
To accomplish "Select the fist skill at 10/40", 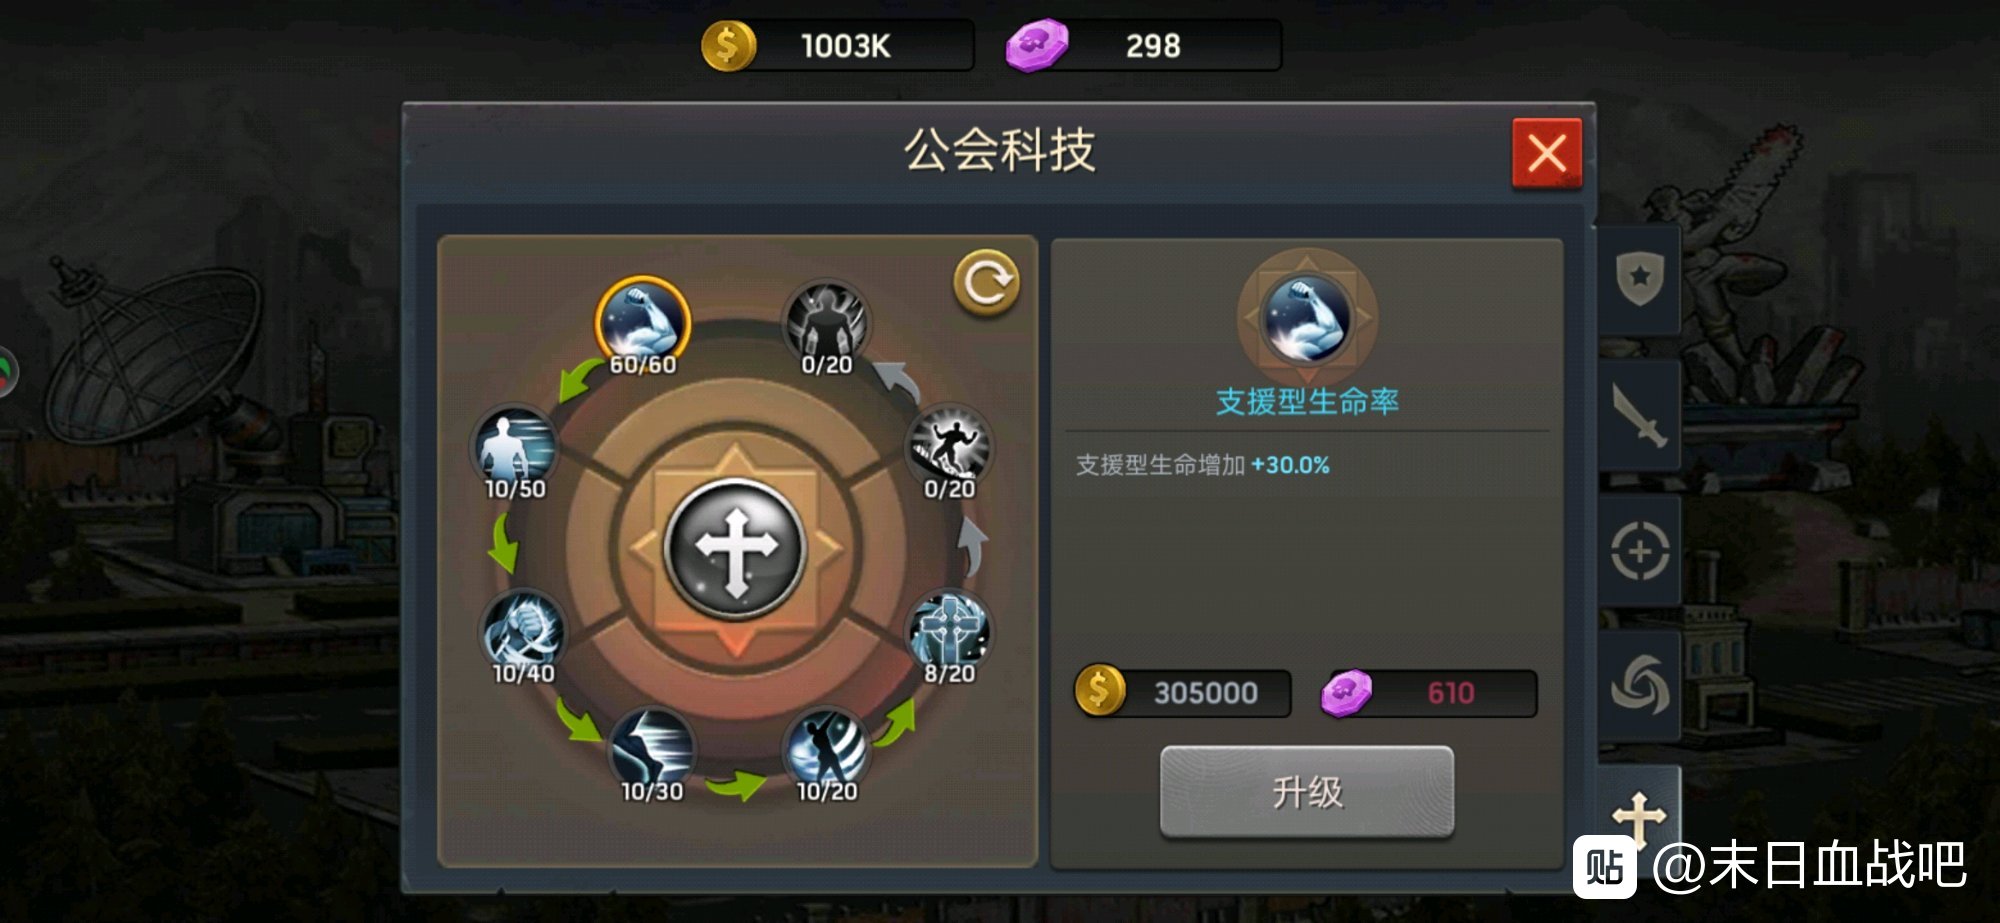I will [x=523, y=631].
